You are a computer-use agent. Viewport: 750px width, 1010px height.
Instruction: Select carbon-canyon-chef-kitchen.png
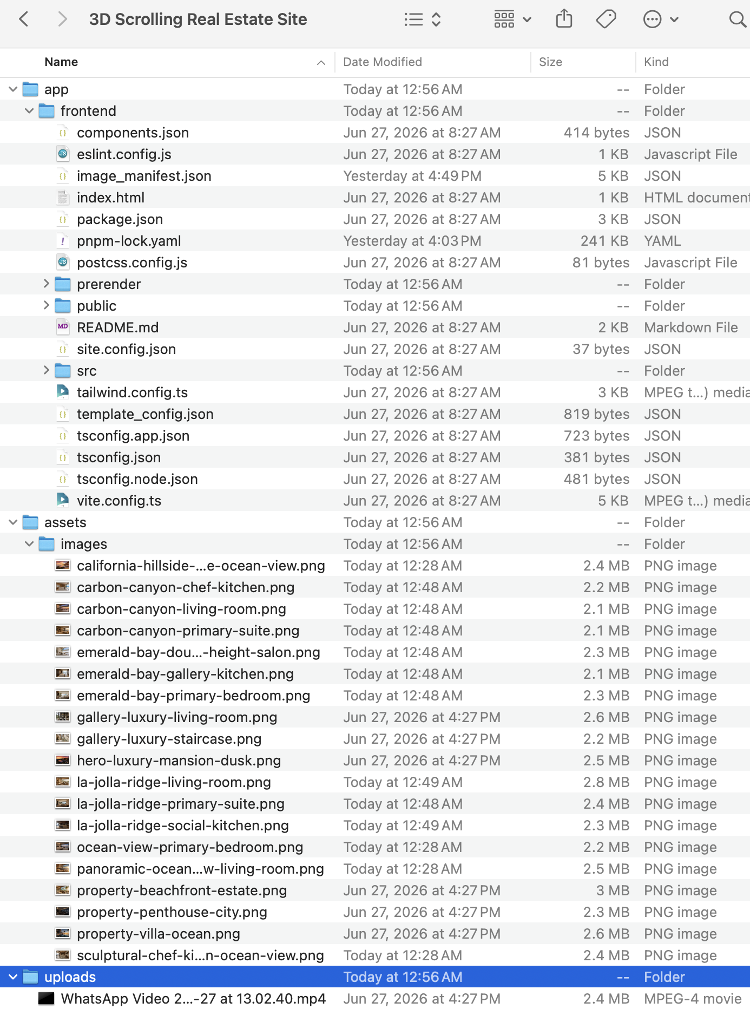click(x=186, y=587)
